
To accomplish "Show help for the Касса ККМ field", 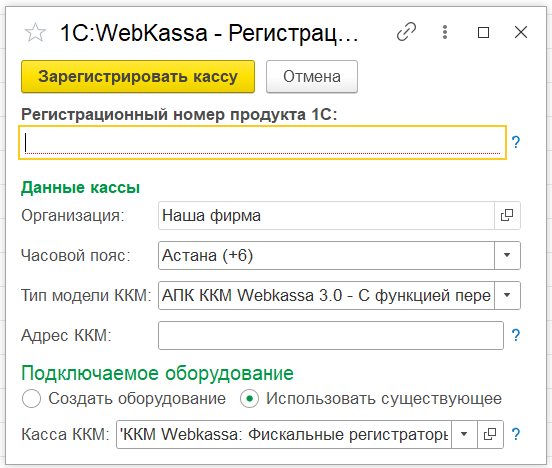I will pyautogui.click(x=516, y=434).
